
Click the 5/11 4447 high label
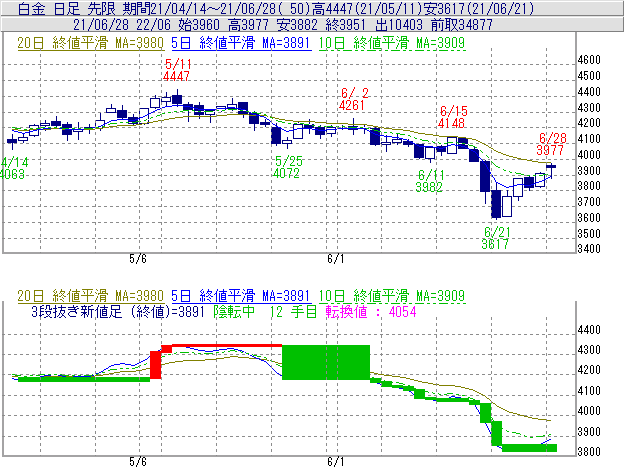[x=177, y=70]
